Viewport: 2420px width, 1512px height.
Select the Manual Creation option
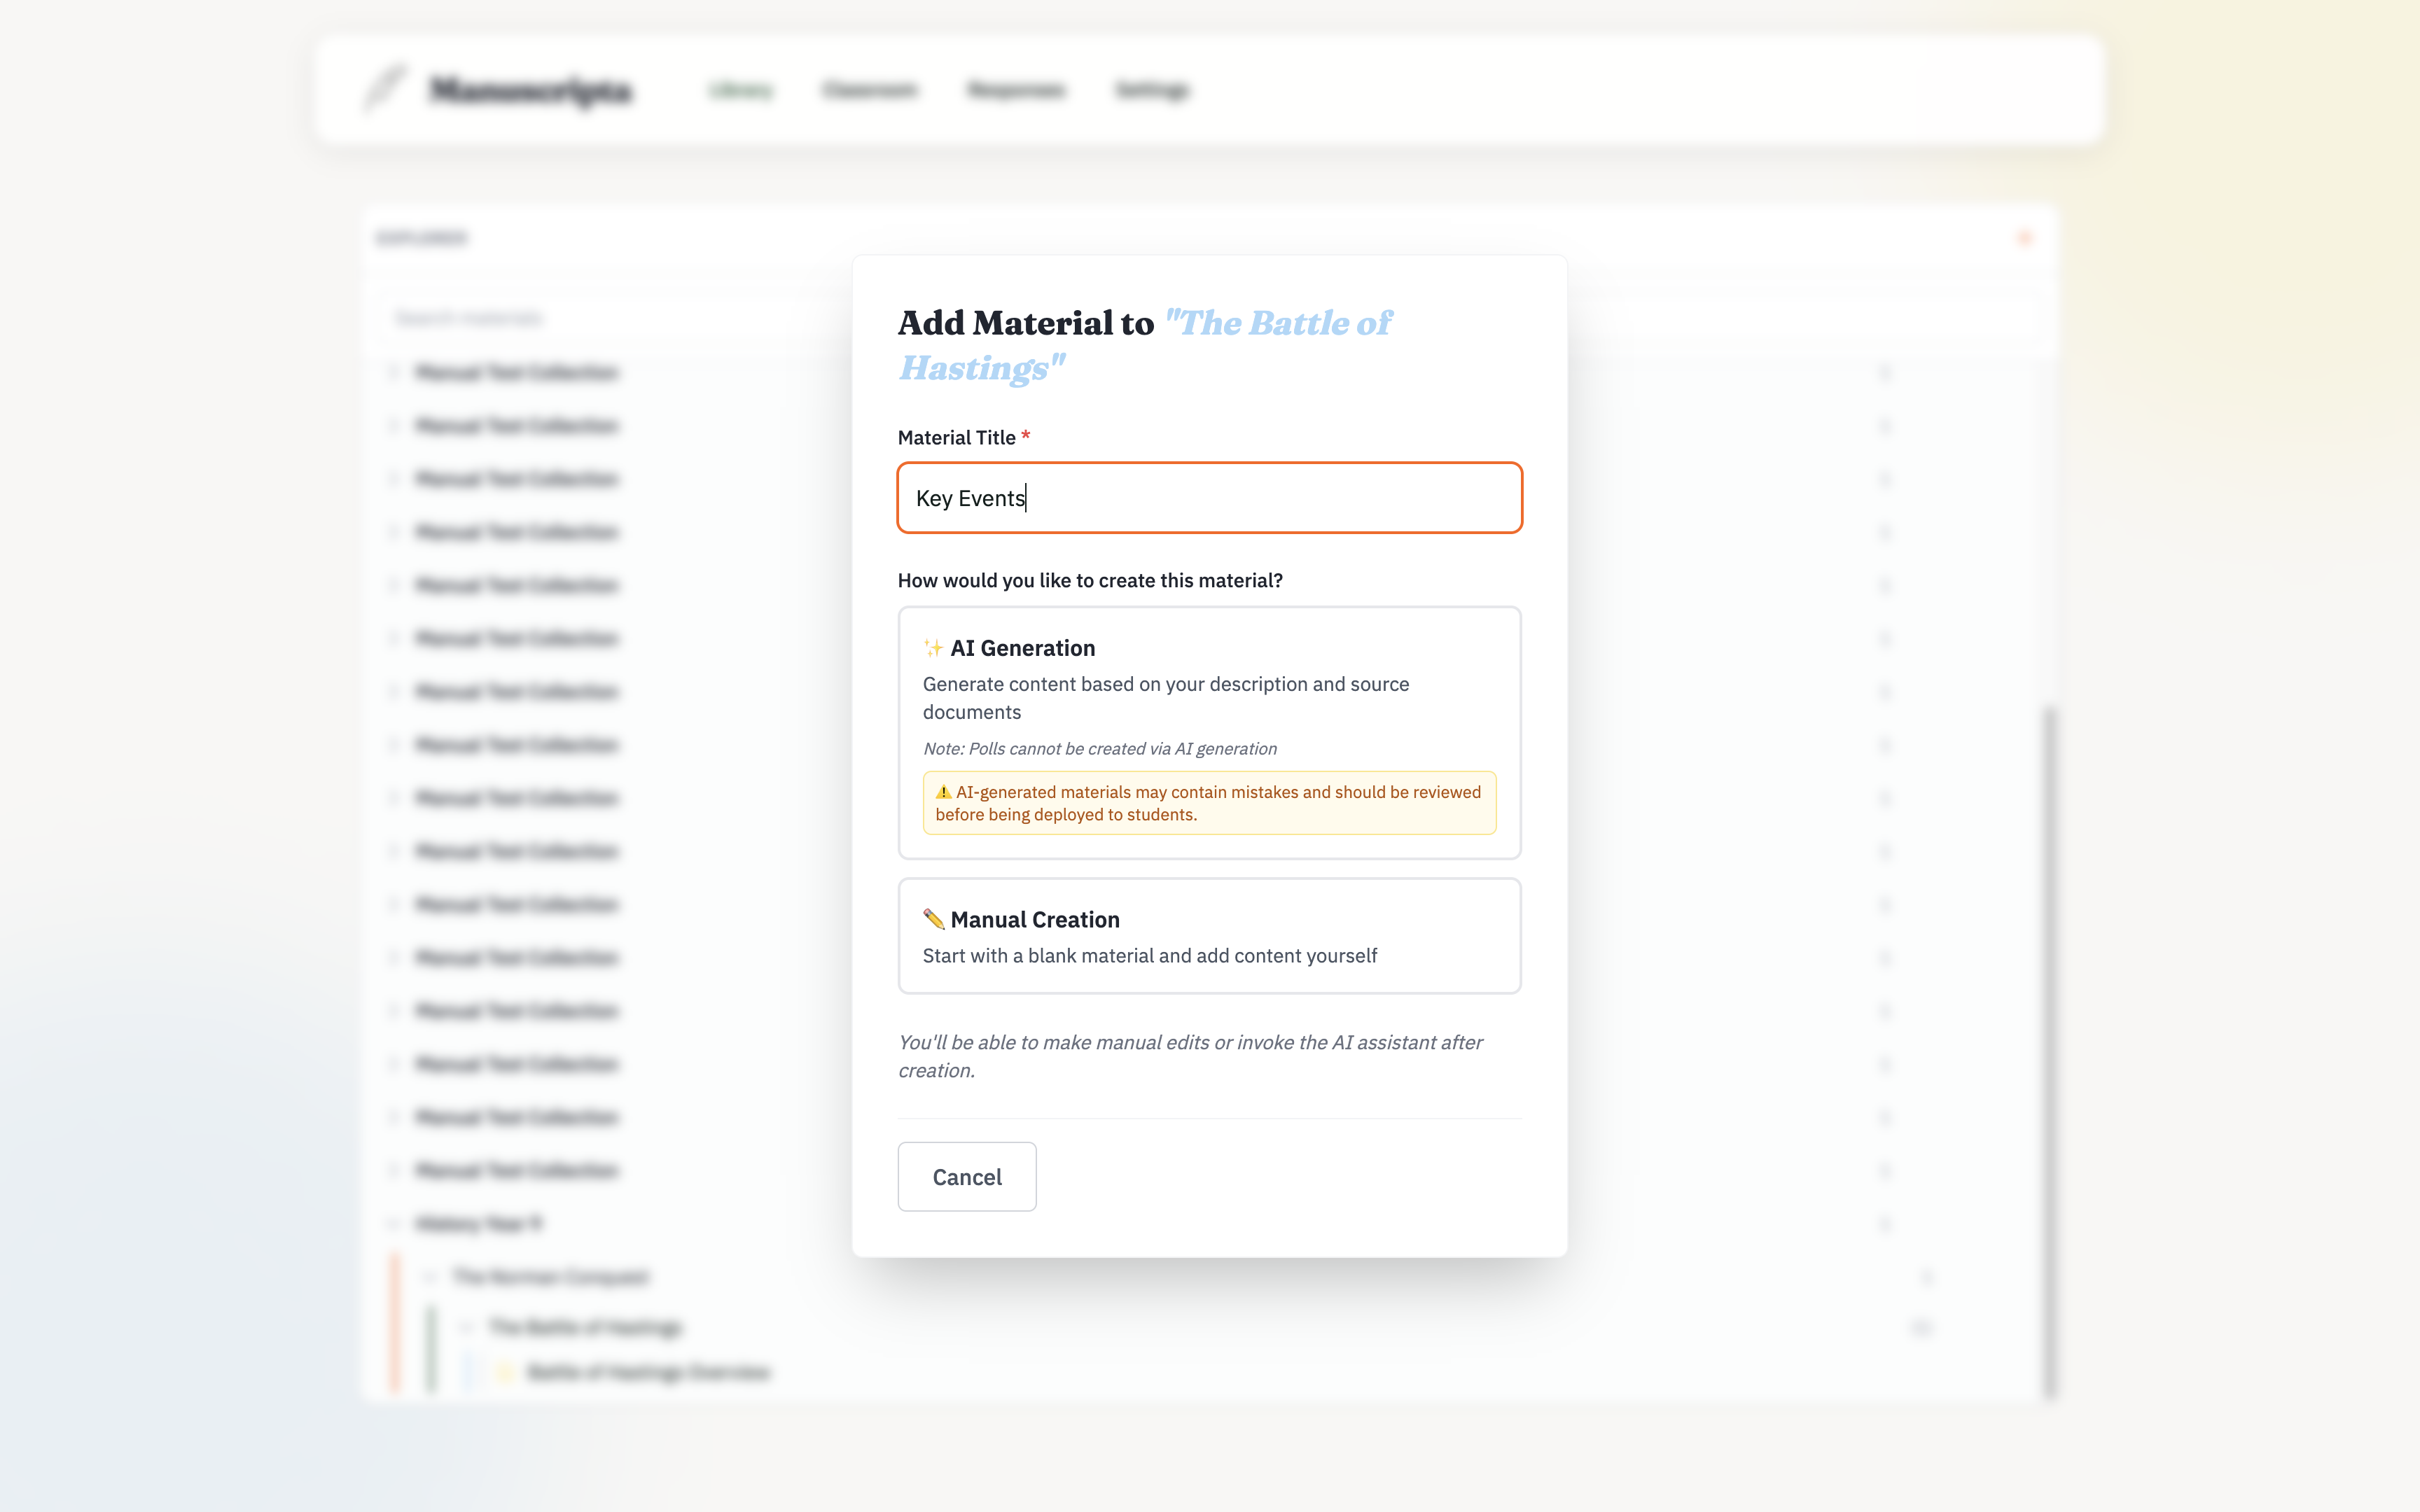click(1209, 936)
